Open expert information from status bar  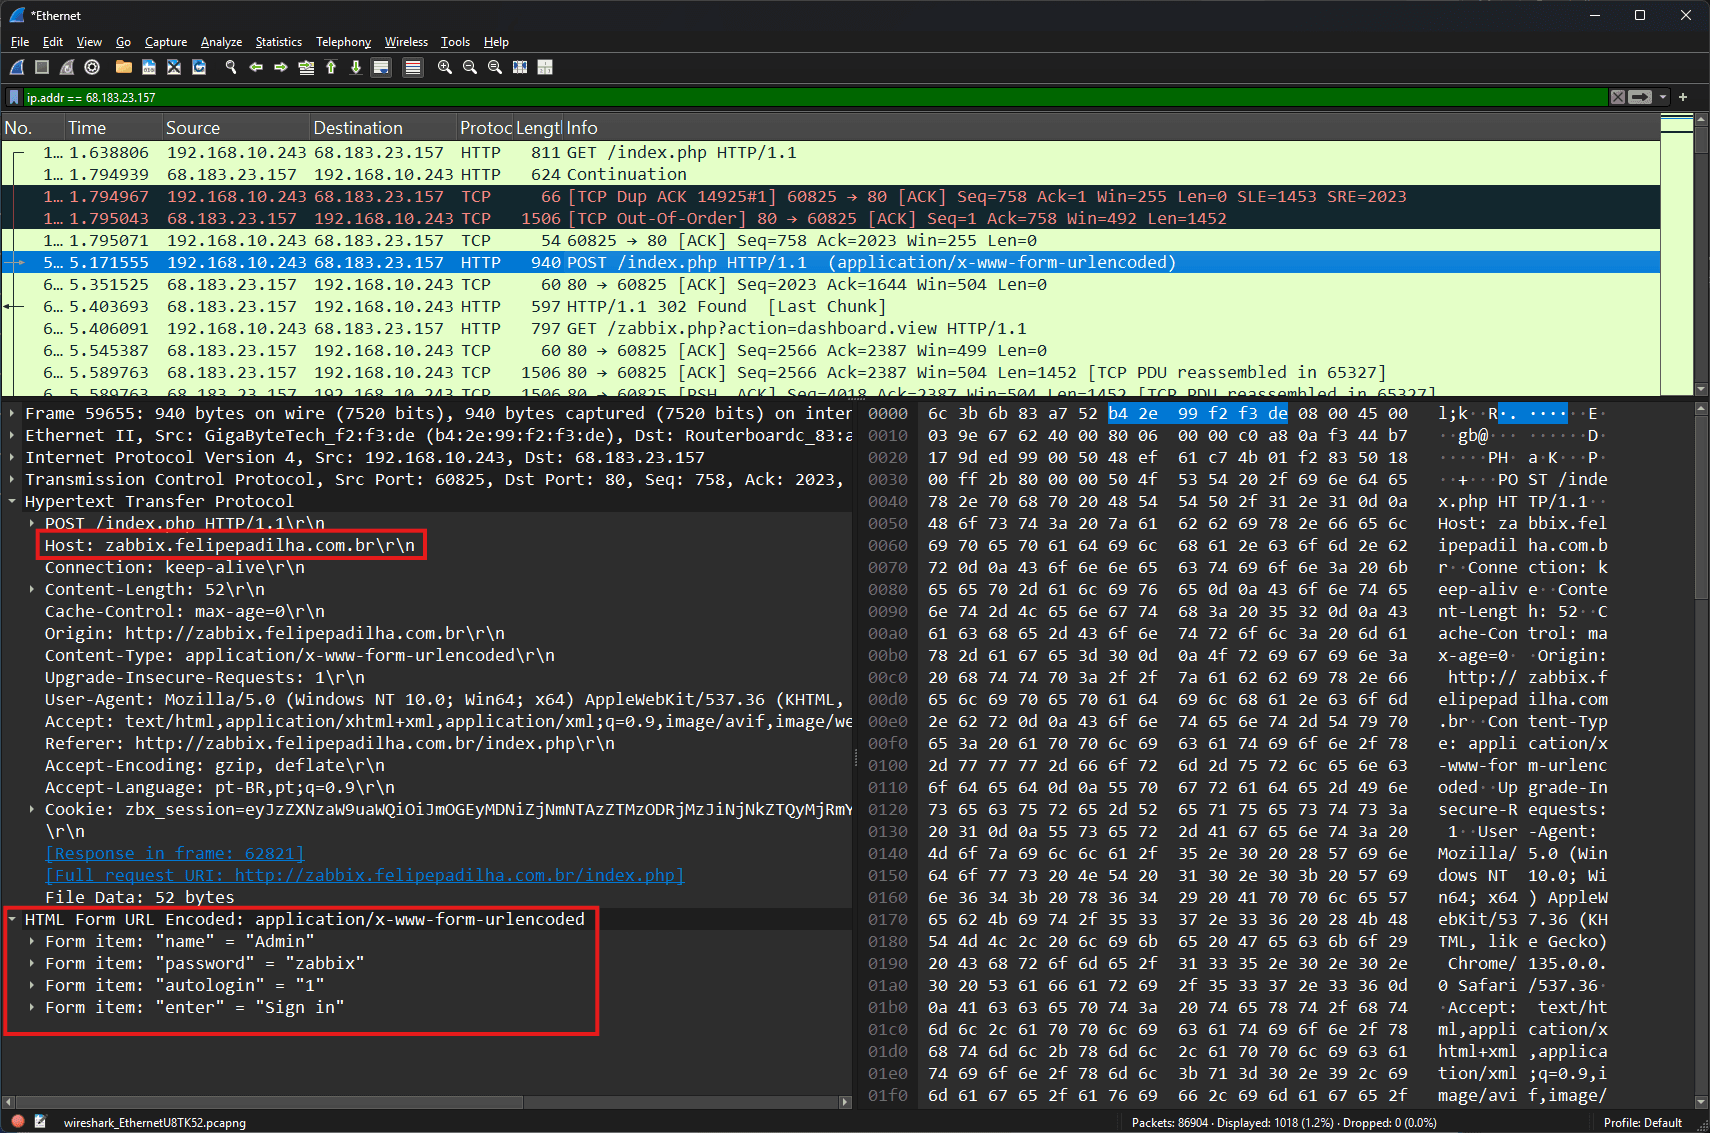coord(18,1122)
